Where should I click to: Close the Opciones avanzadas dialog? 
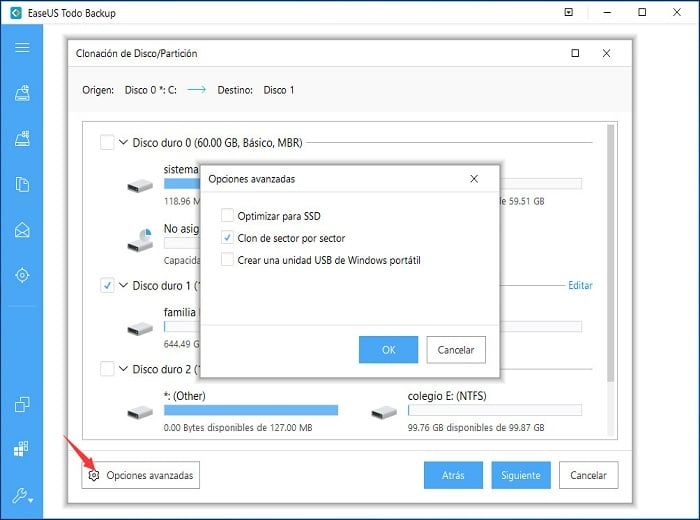474,179
